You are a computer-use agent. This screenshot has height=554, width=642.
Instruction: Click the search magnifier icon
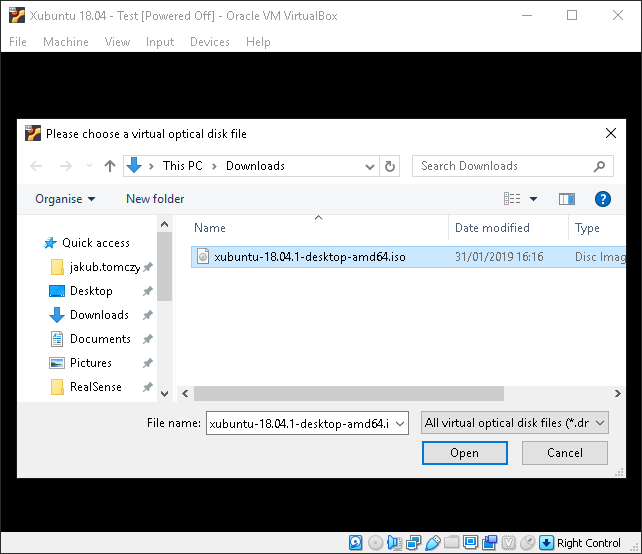(x=599, y=166)
